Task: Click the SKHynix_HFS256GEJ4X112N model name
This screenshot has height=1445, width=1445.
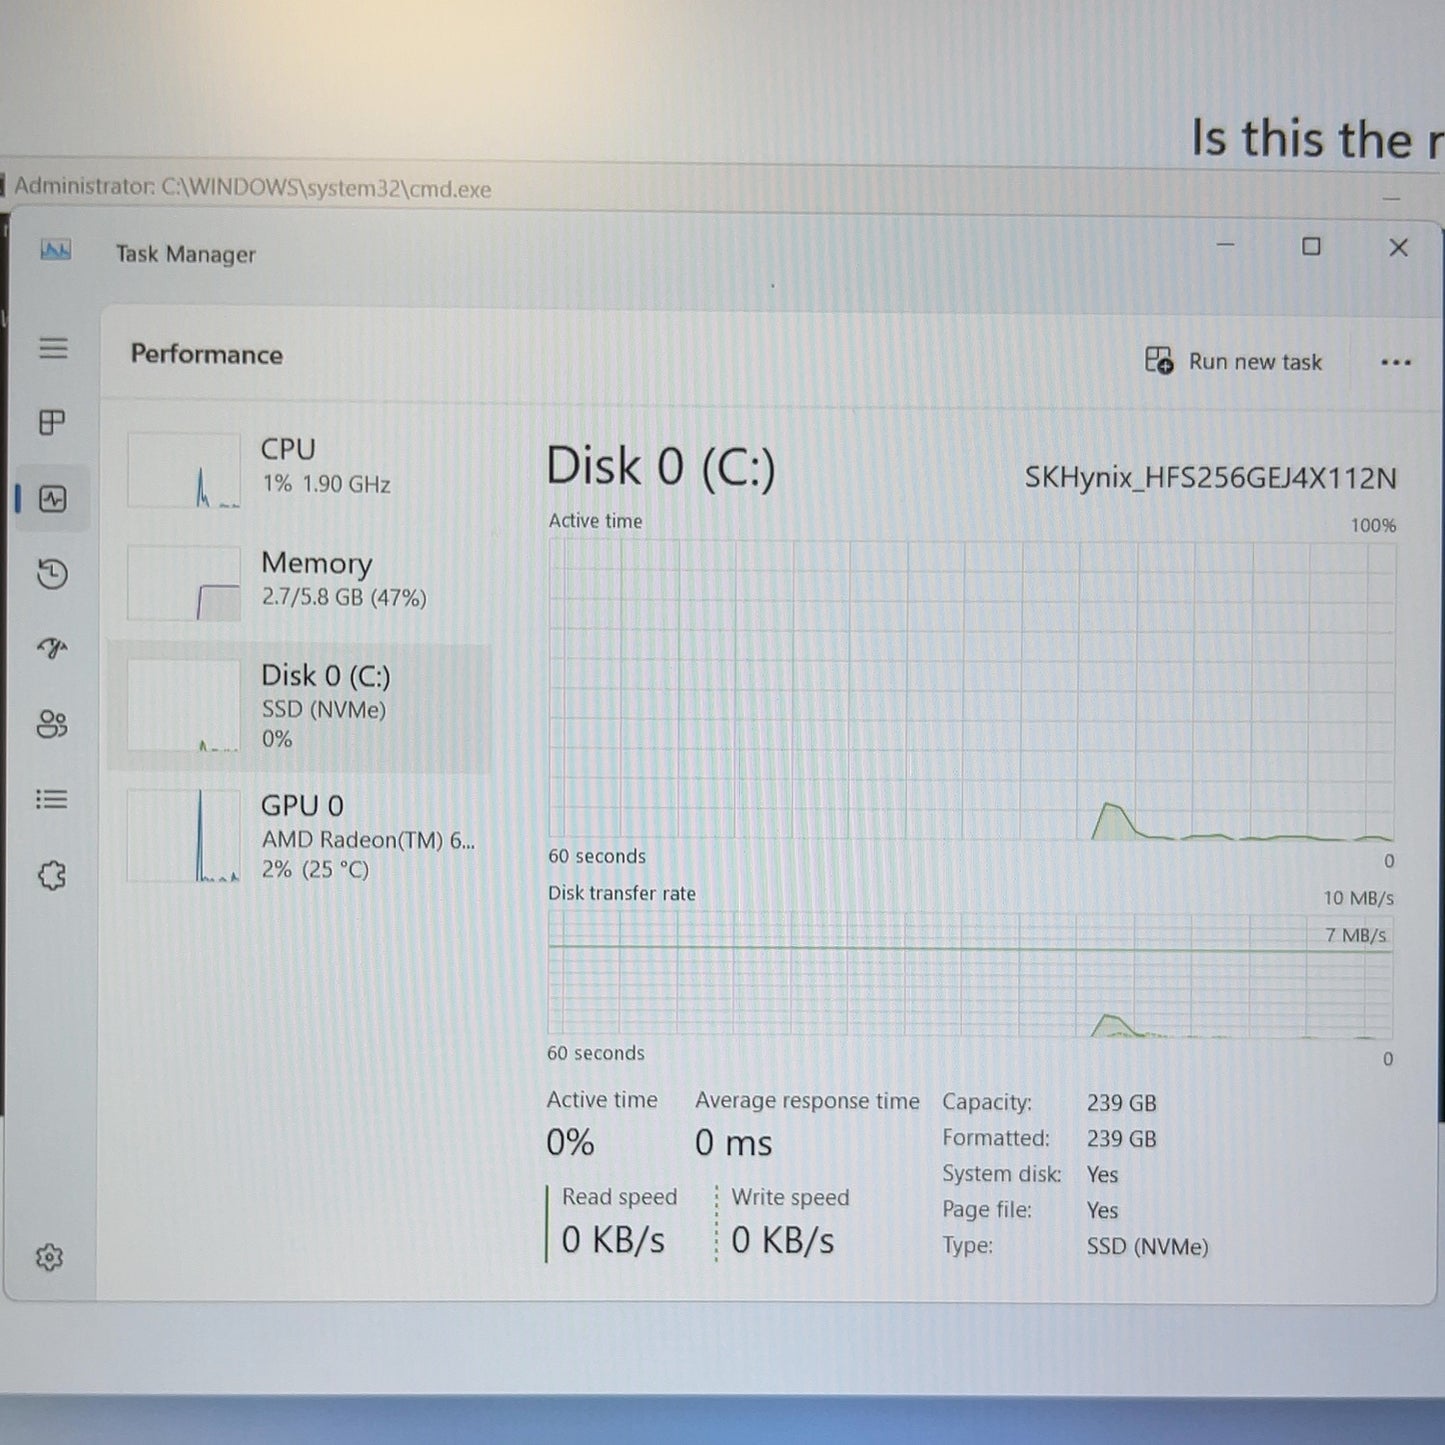Action: click(1210, 478)
